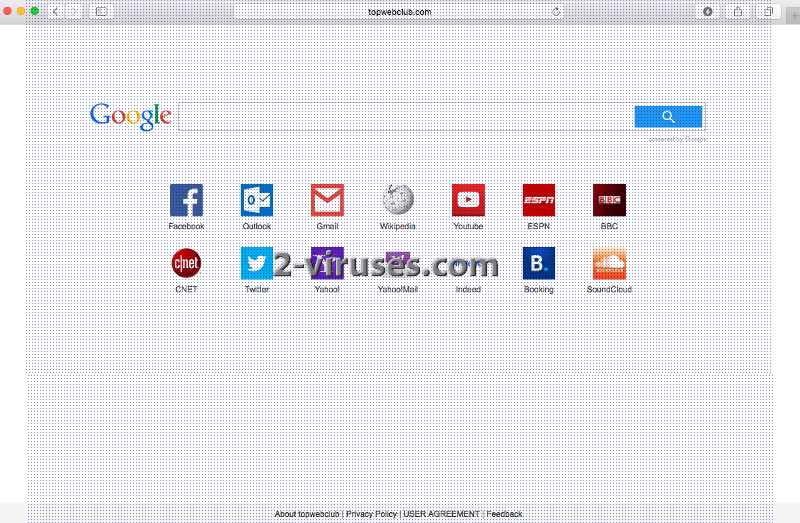The height and width of the screenshot is (523, 800).
Task: Show all tabs overview icon
Action: [768, 11]
